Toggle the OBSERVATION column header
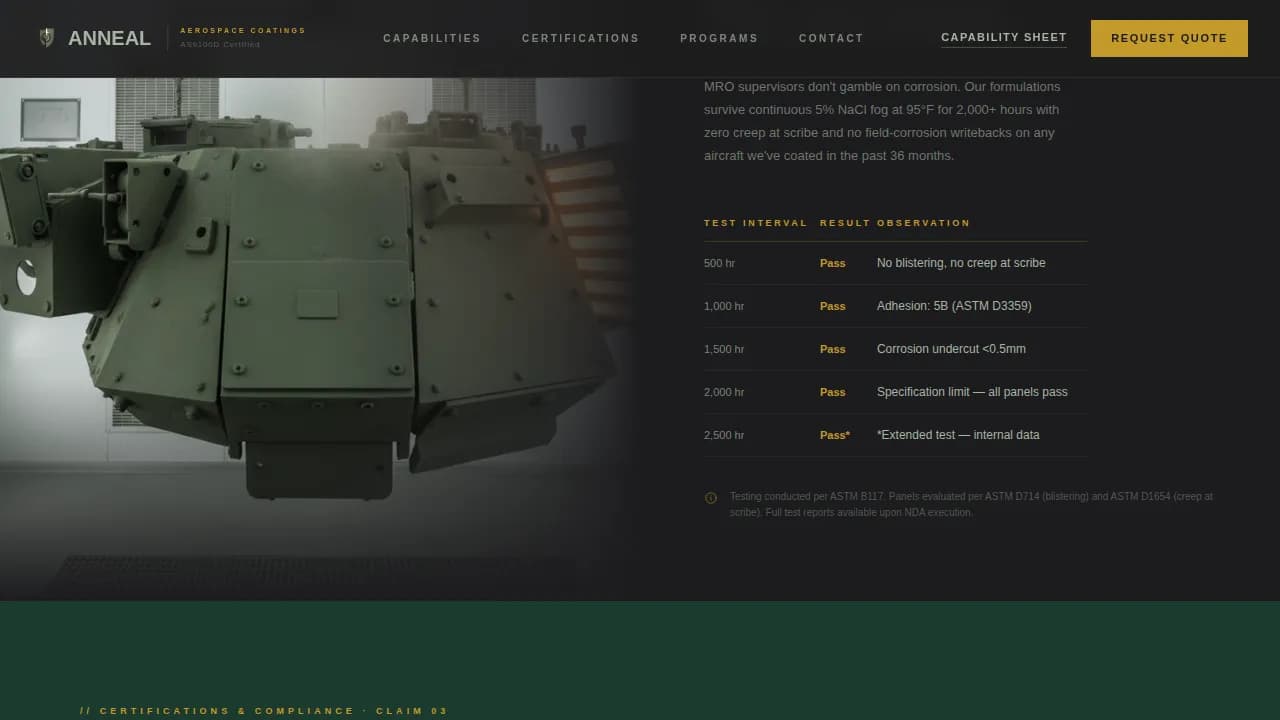Screen dimensions: 1280x720 click(x=923, y=222)
